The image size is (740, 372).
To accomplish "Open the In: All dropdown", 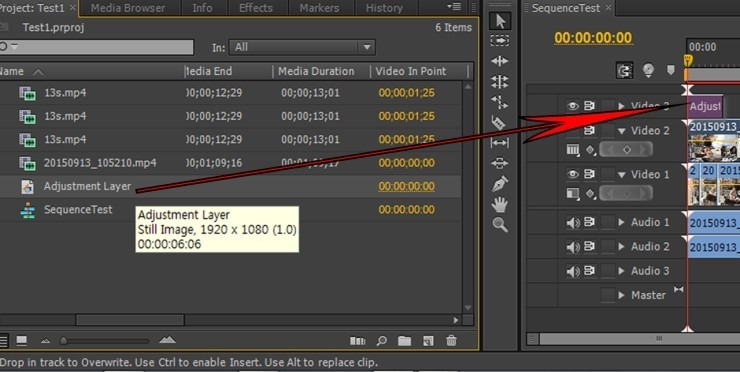I will [302, 47].
